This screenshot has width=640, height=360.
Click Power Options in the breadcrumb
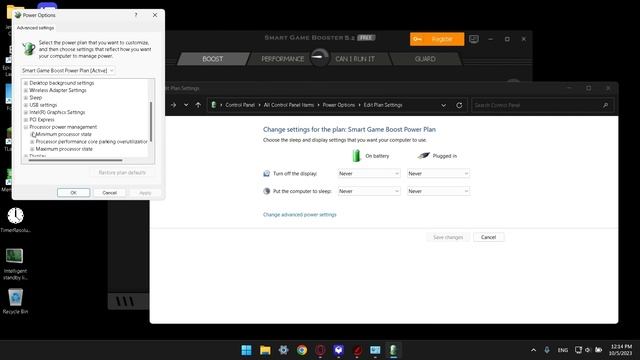339,105
